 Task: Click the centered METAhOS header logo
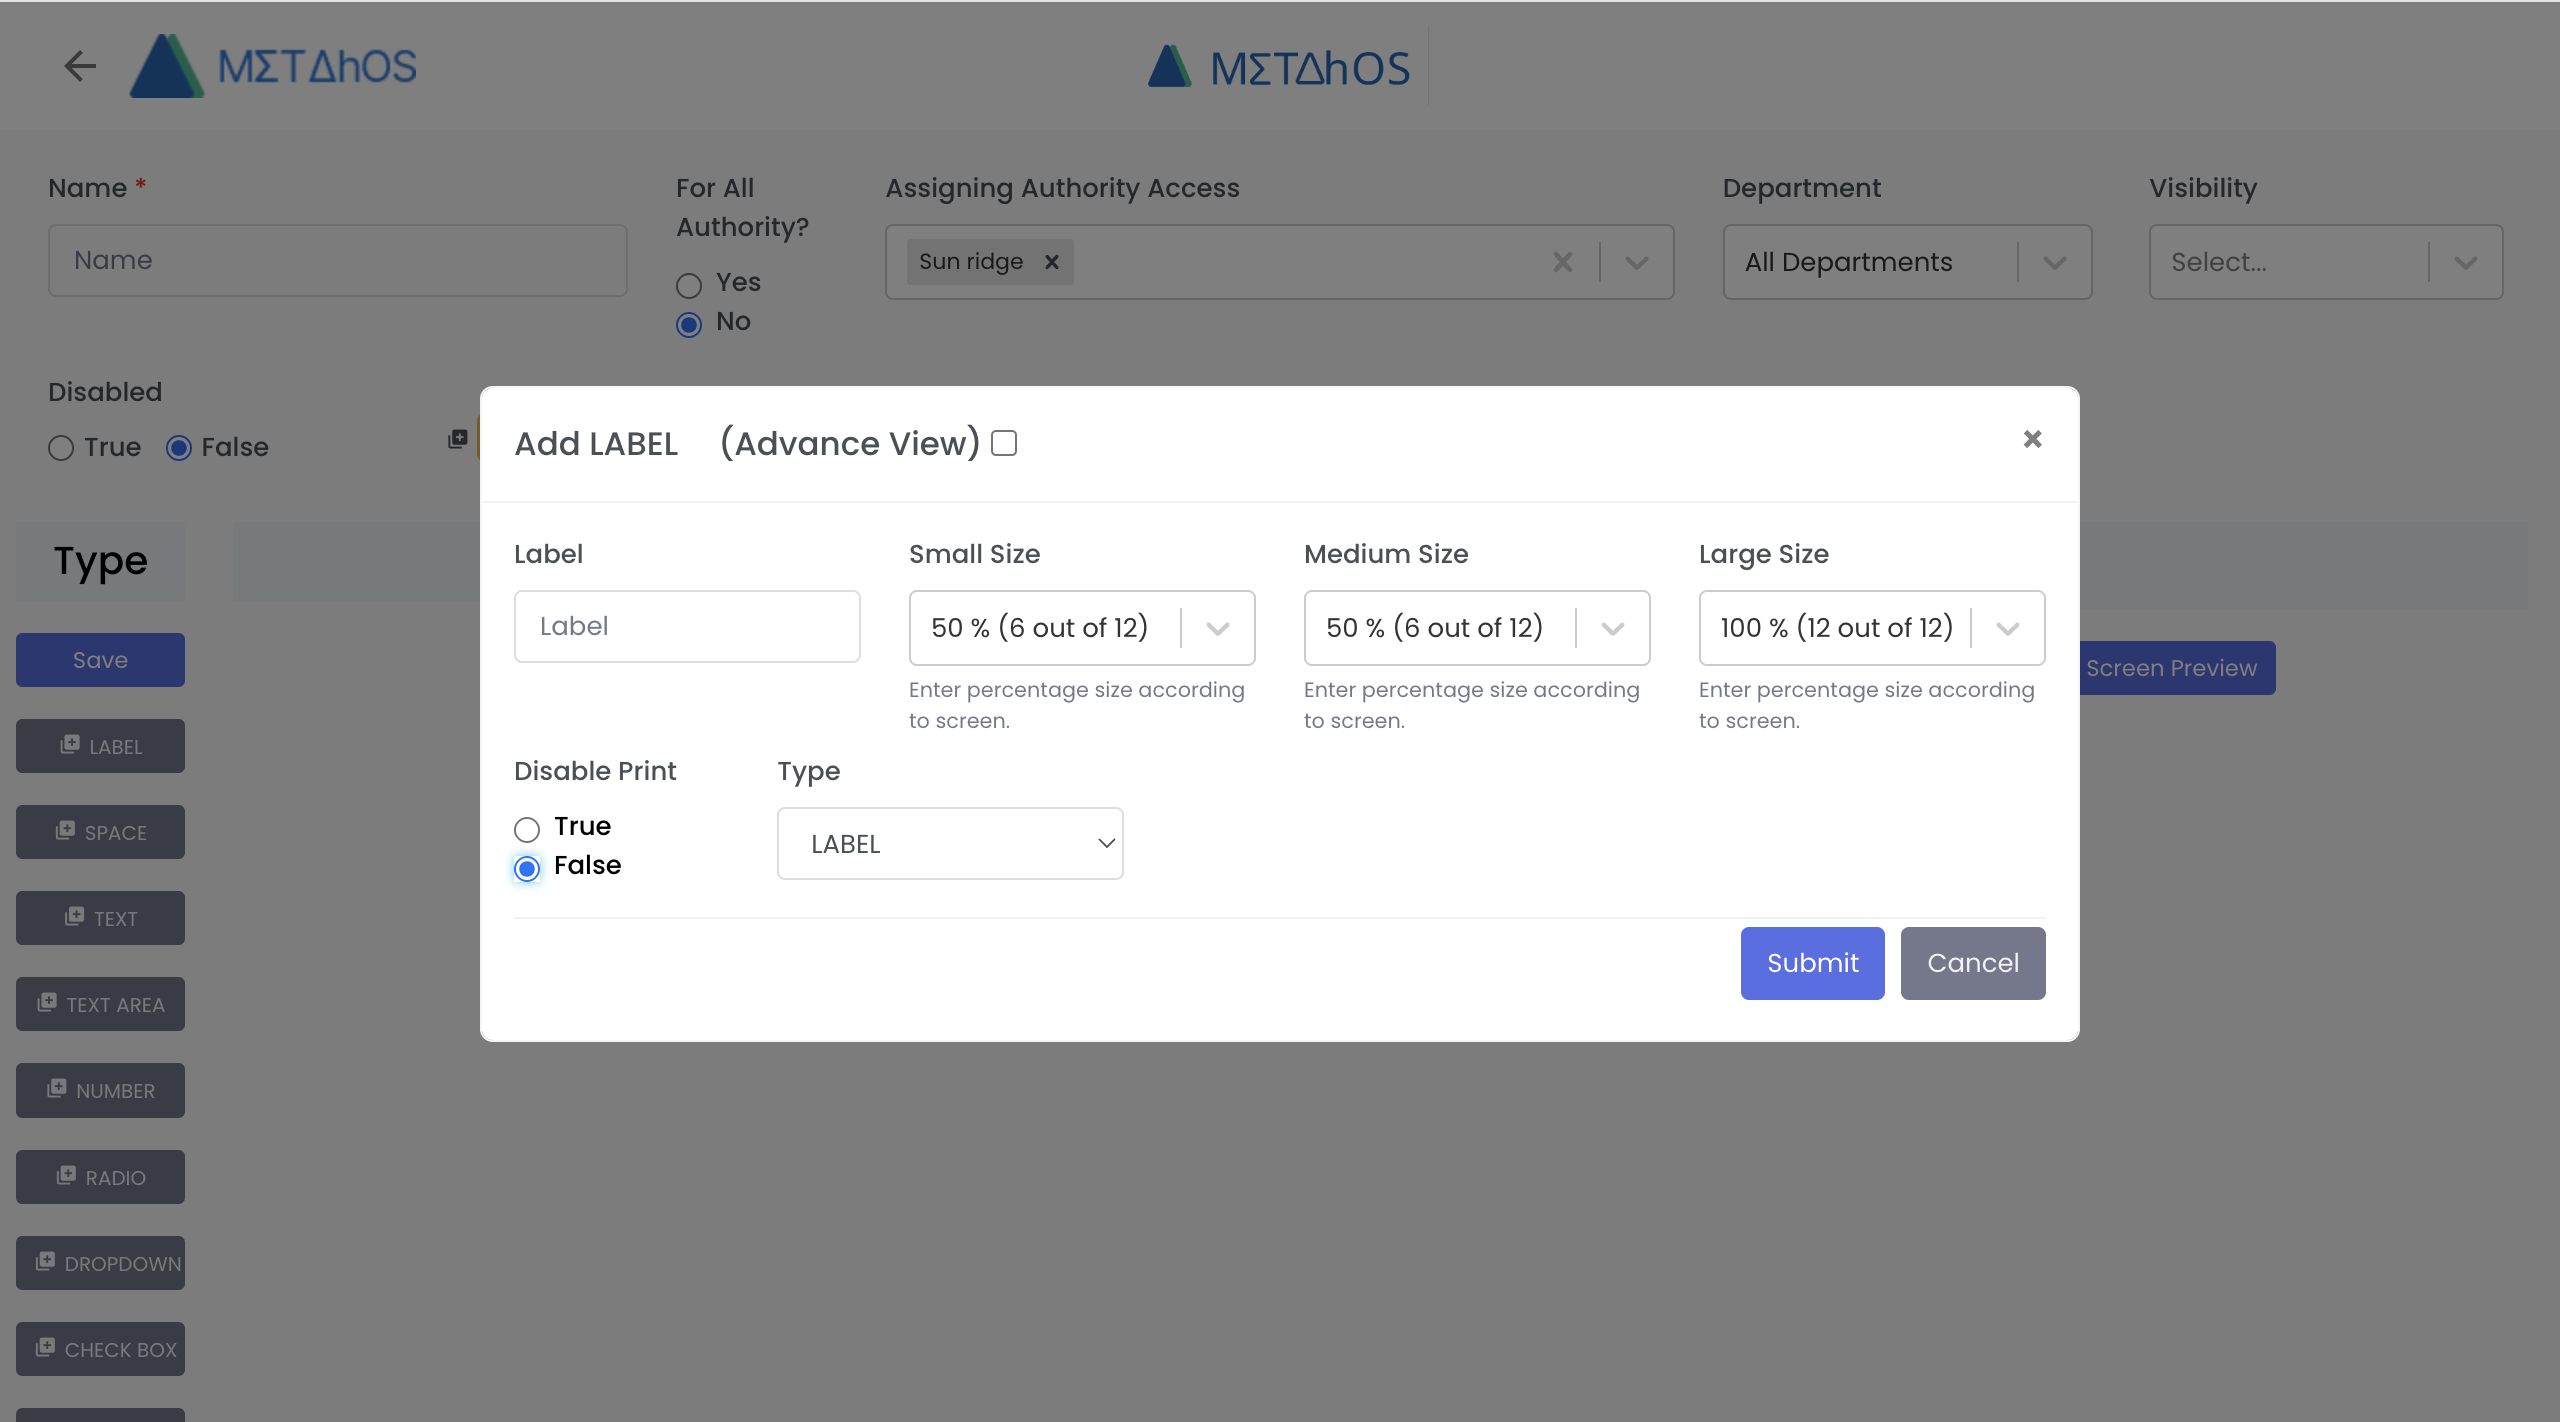1278,68
